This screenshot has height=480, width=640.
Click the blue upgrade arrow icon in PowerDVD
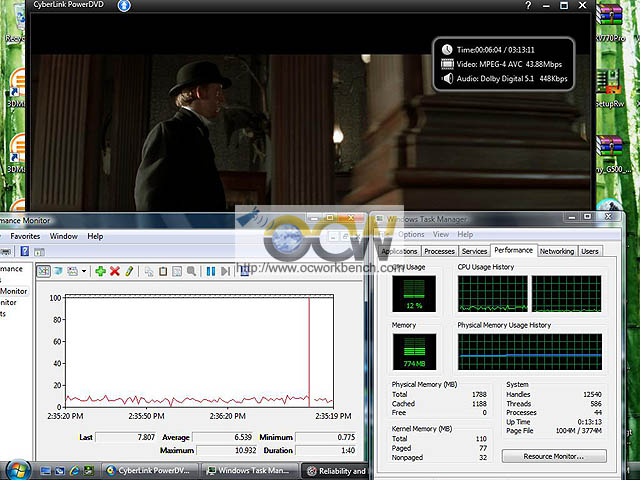(x=124, y=5)
